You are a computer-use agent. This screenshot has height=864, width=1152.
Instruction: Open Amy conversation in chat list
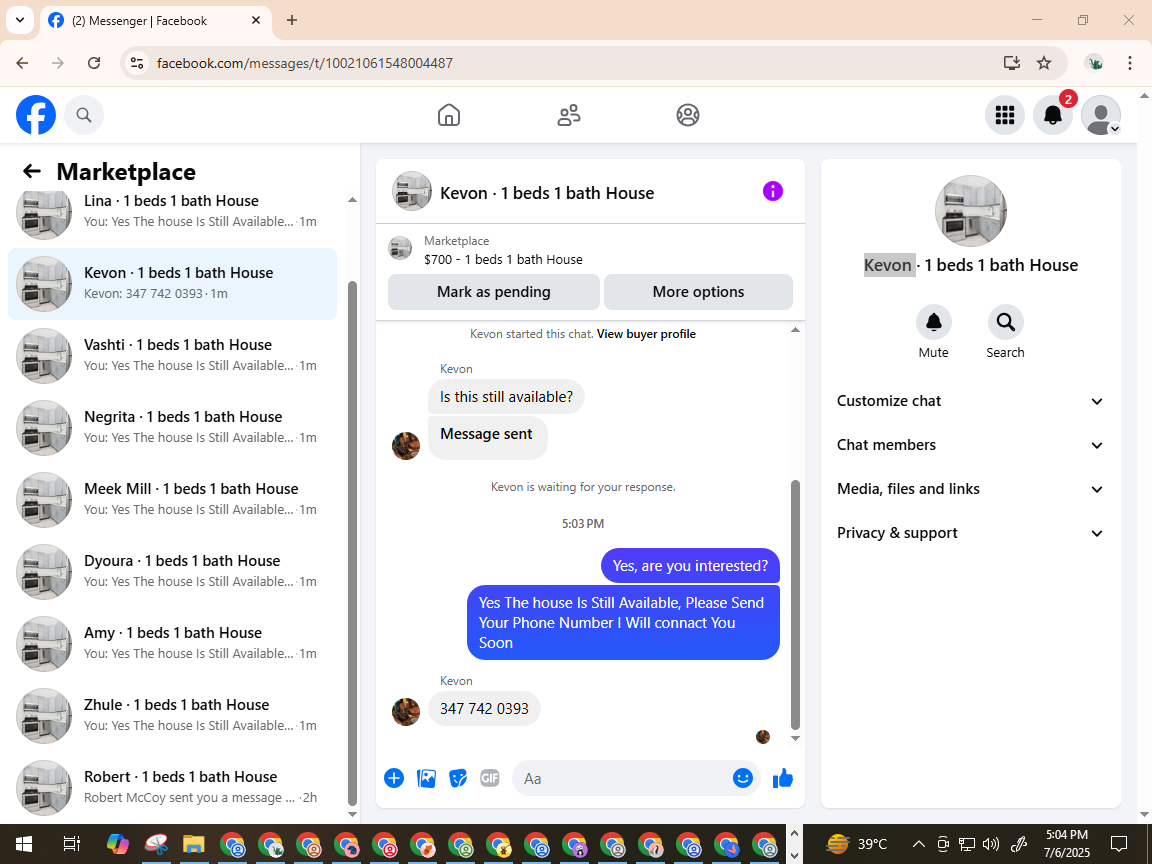click(x=173, y=644)
